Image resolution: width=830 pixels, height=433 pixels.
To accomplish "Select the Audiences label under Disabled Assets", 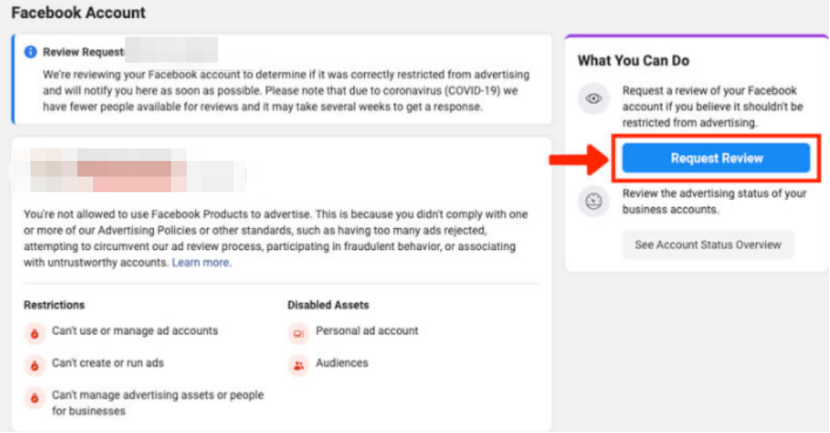I will [x=341, y=365].
